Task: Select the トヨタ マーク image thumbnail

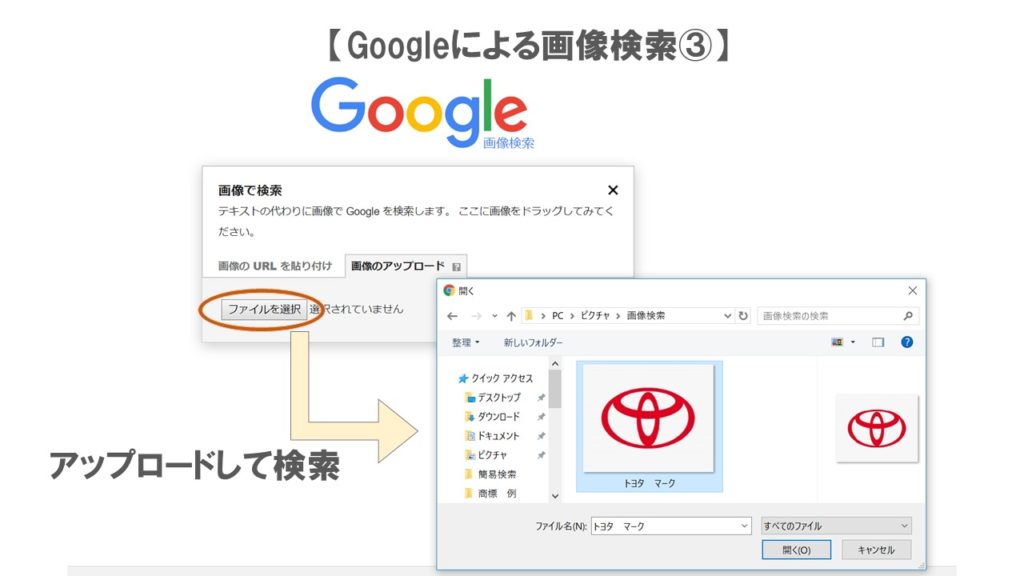Action: [649, 427]
